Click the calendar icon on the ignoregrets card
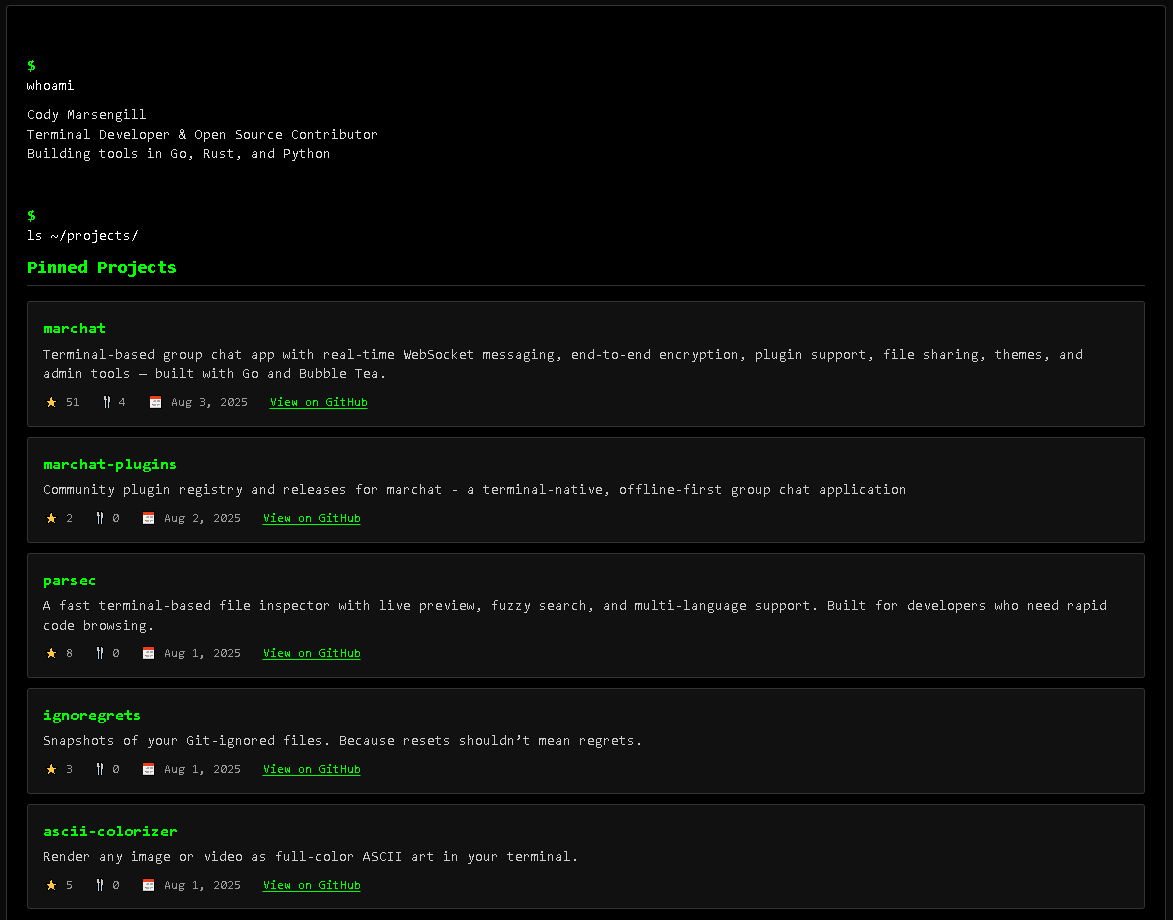The image size is (1173, 920). coord(148,769)
